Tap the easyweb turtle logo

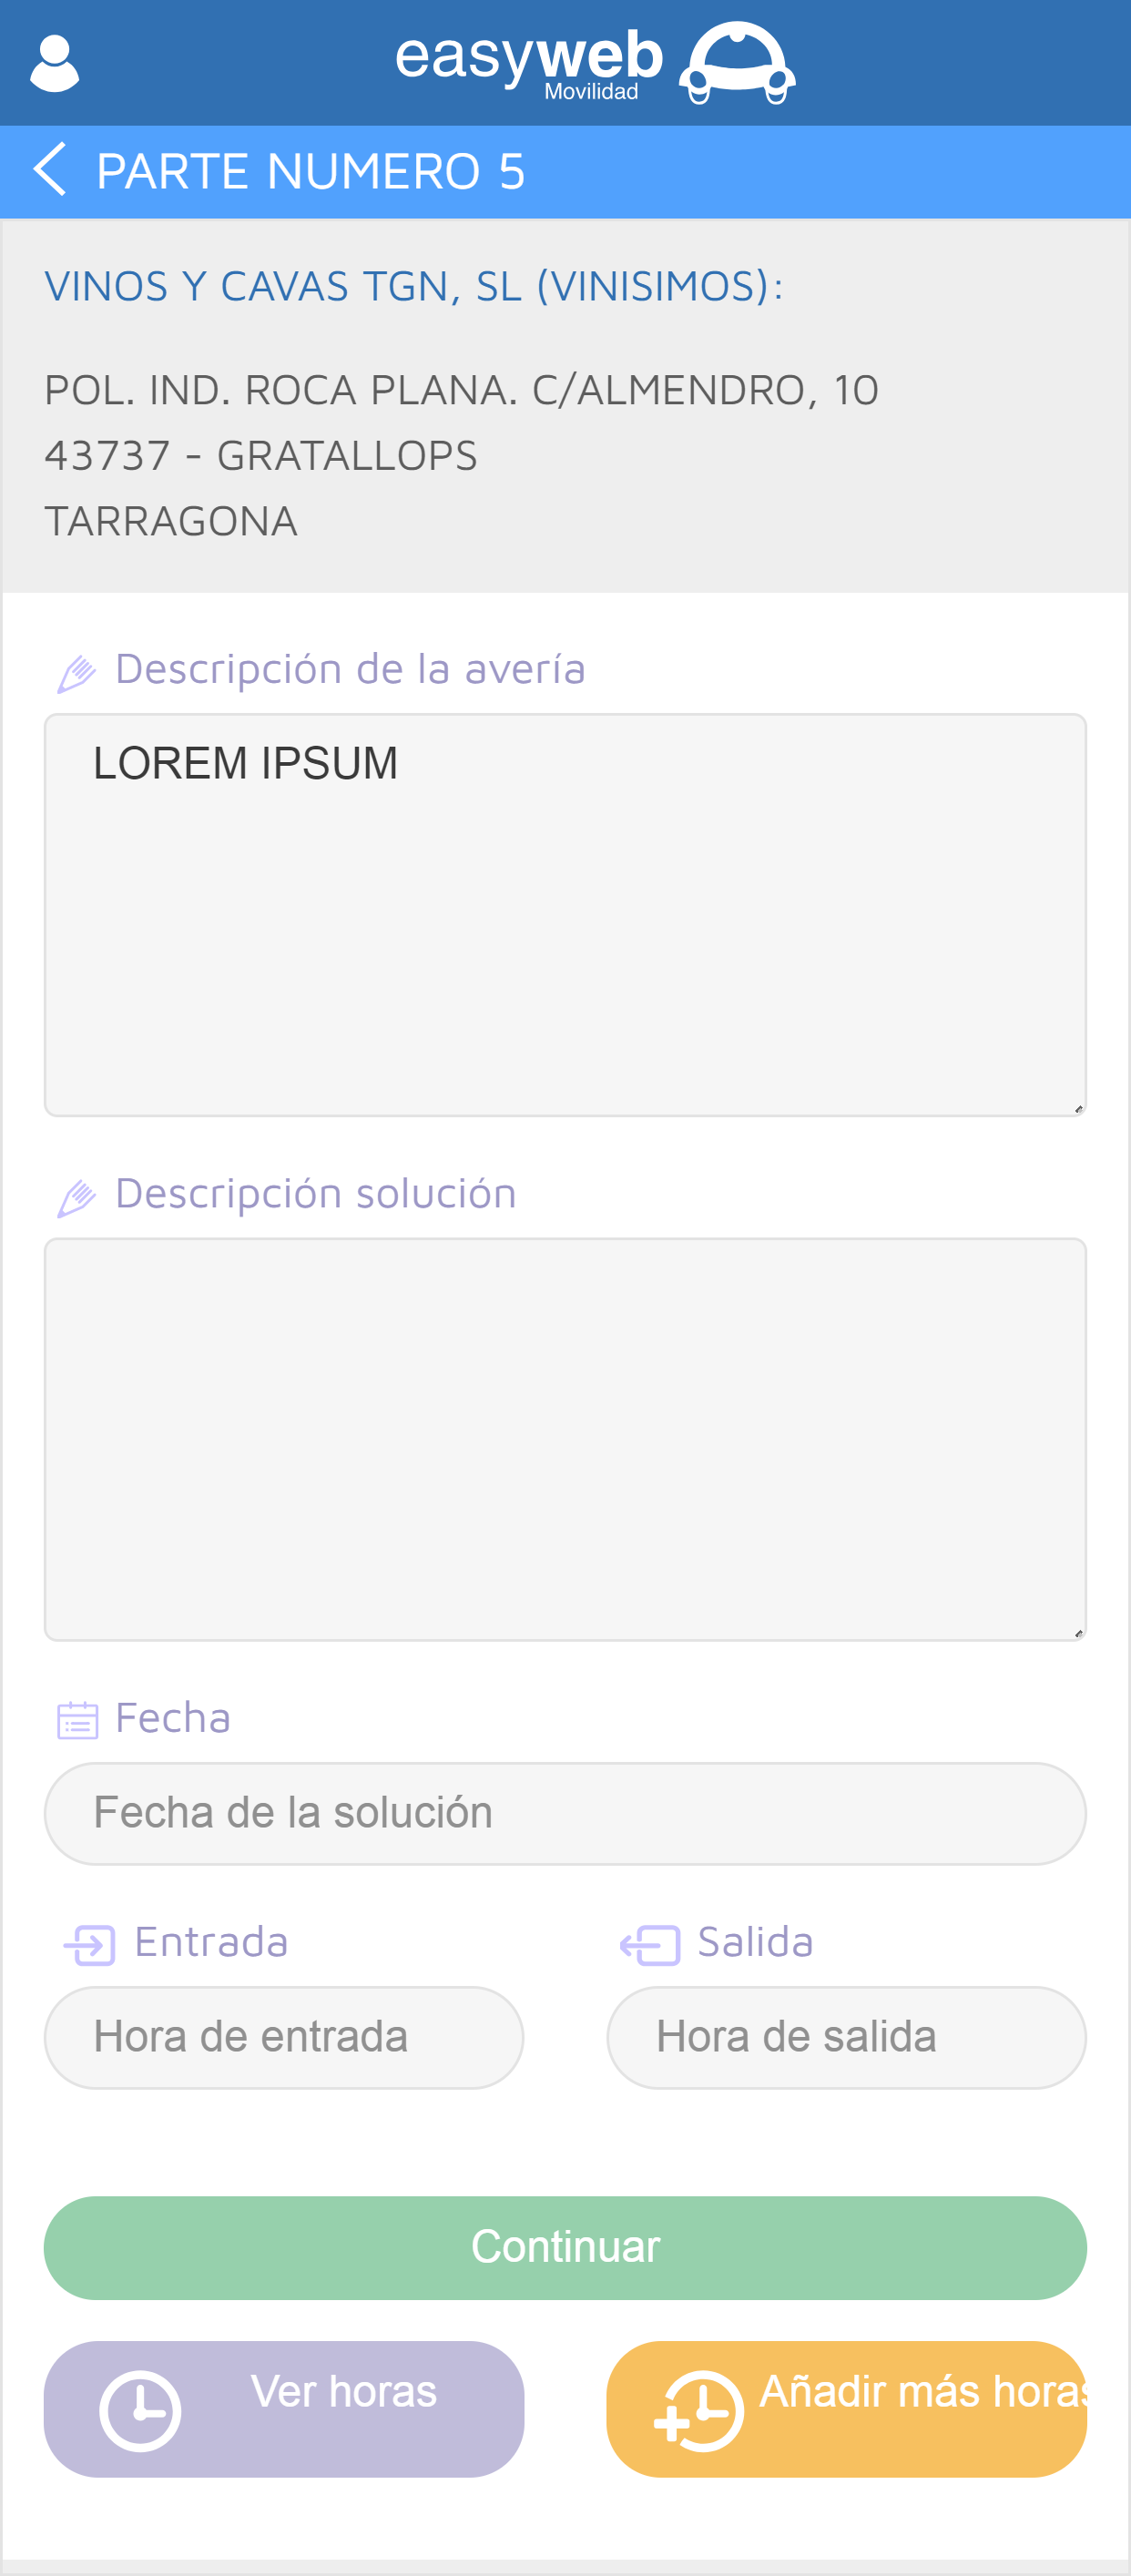pos(737,64)
